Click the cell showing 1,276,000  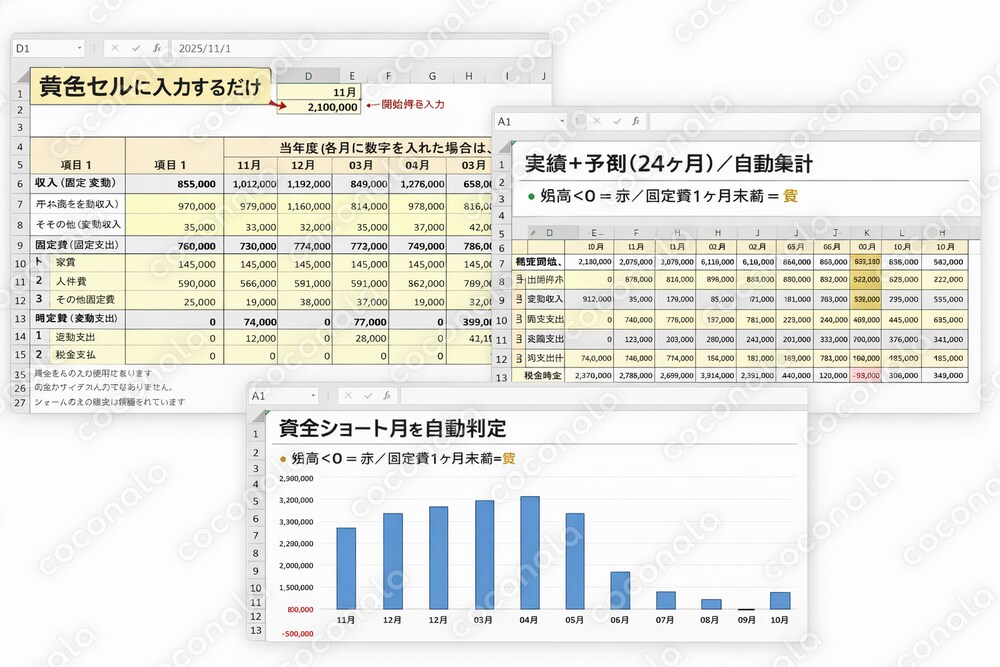418,184
